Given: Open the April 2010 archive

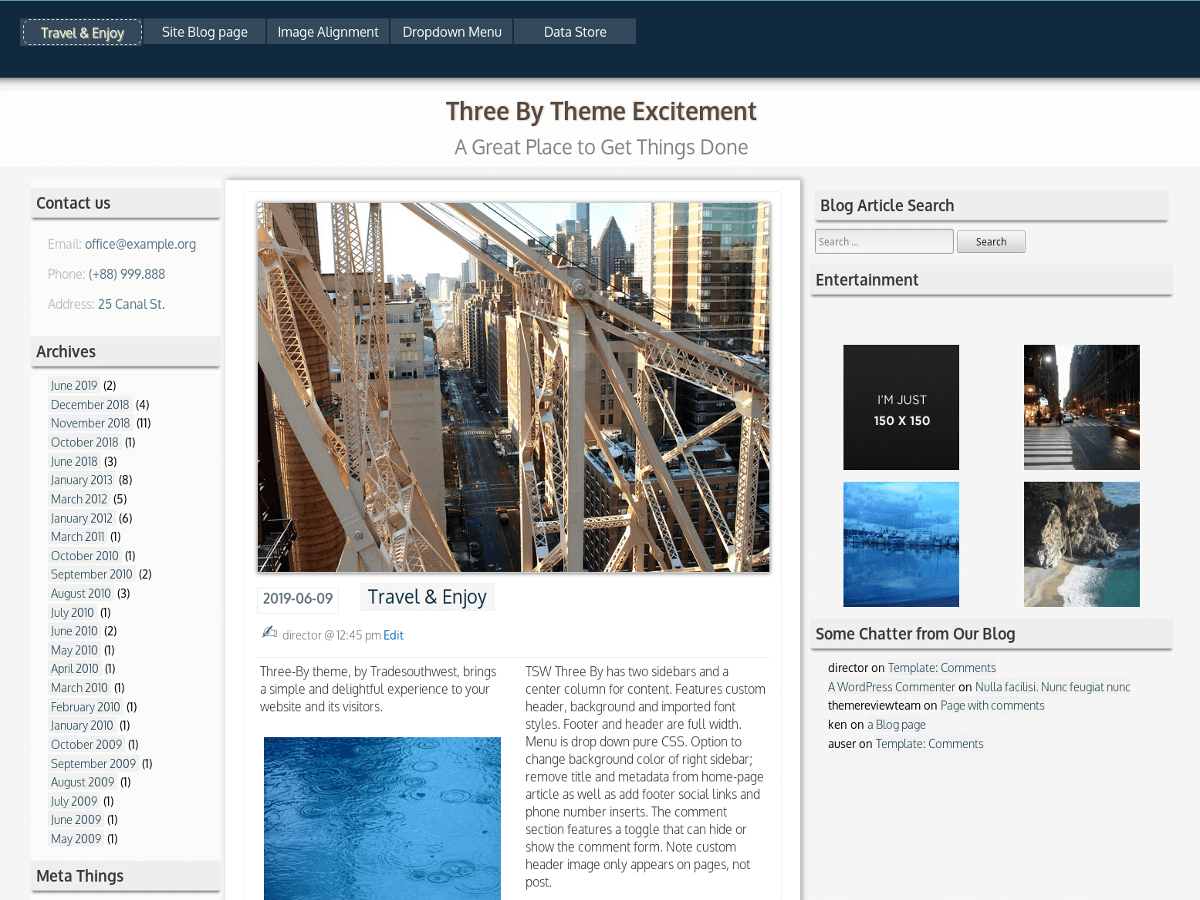Looking at the screenshot, I should [x=75, y=669].
